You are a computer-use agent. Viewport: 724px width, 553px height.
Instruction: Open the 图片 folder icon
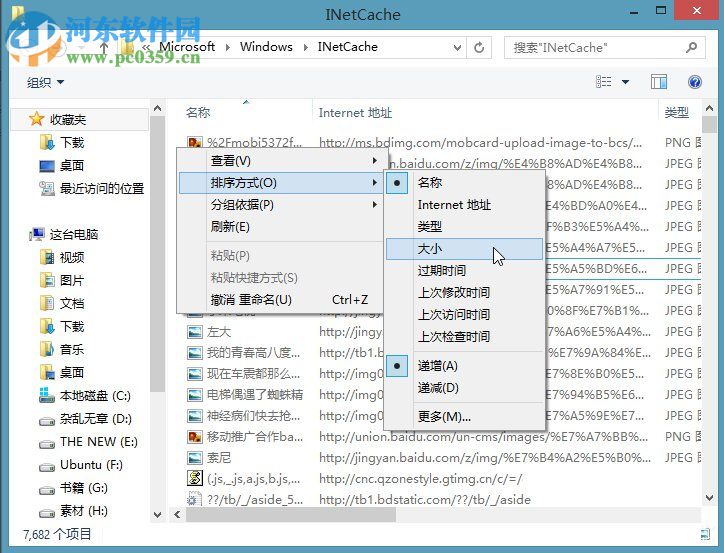47,280
